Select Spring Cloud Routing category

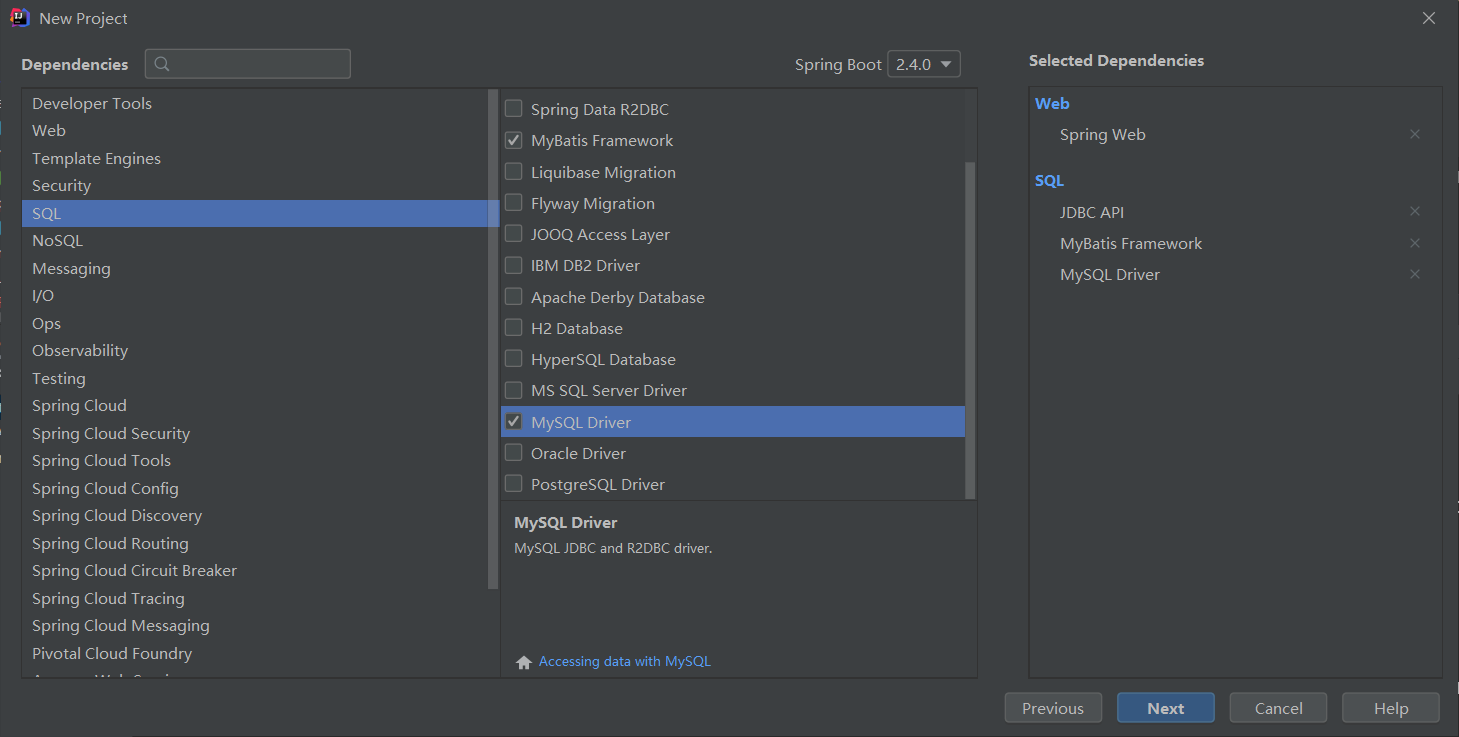(x=255, y=543)
